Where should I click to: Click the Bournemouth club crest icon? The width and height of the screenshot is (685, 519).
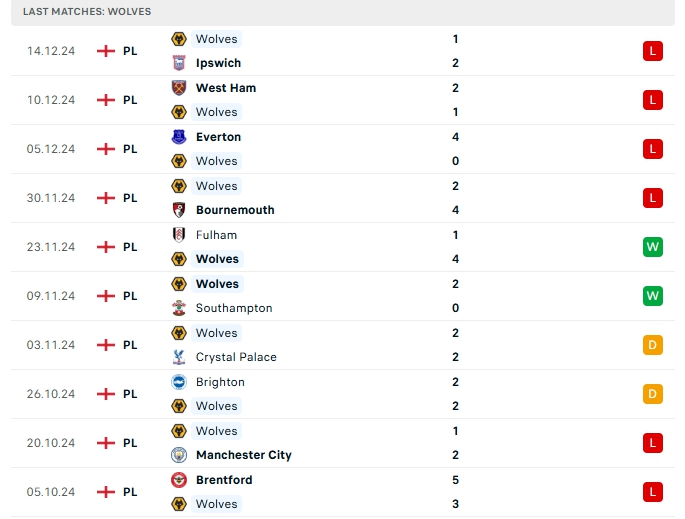pyautogui.click(x=179, y=210)
